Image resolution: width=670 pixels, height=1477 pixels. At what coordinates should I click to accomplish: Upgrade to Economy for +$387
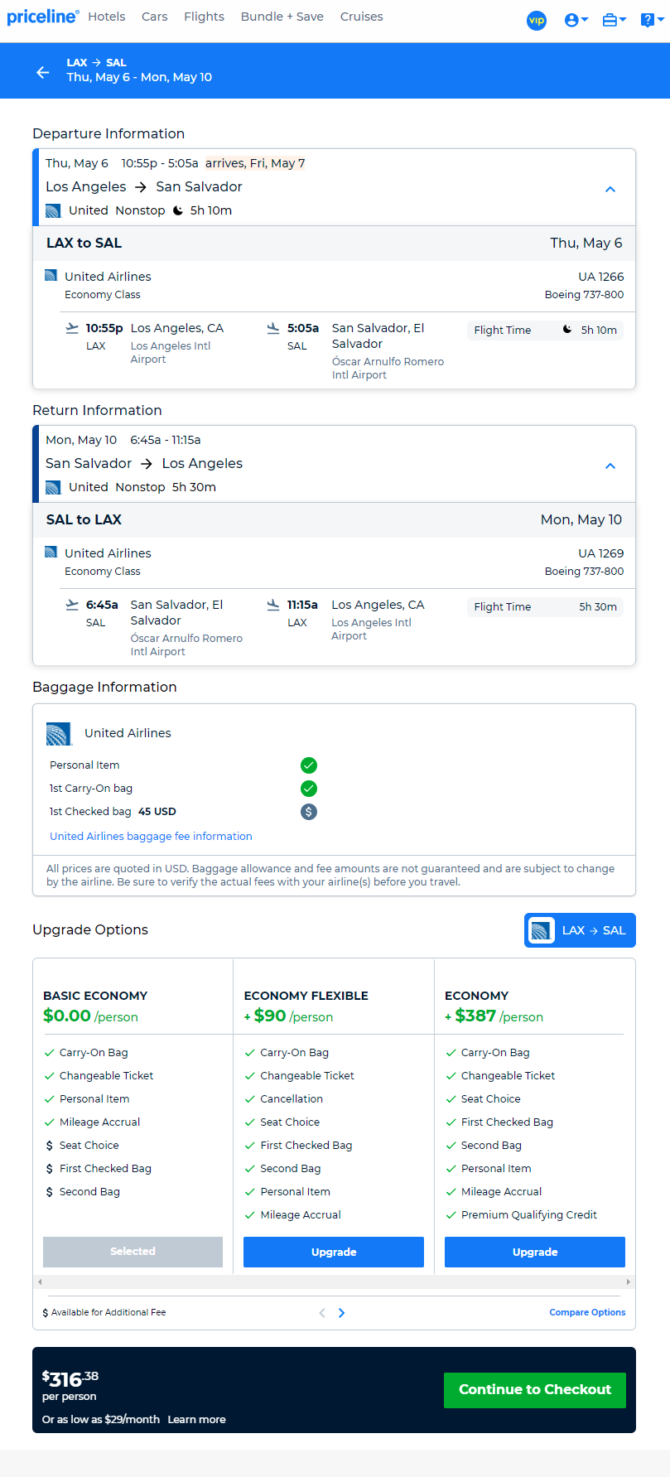[x=535, y=1251]
